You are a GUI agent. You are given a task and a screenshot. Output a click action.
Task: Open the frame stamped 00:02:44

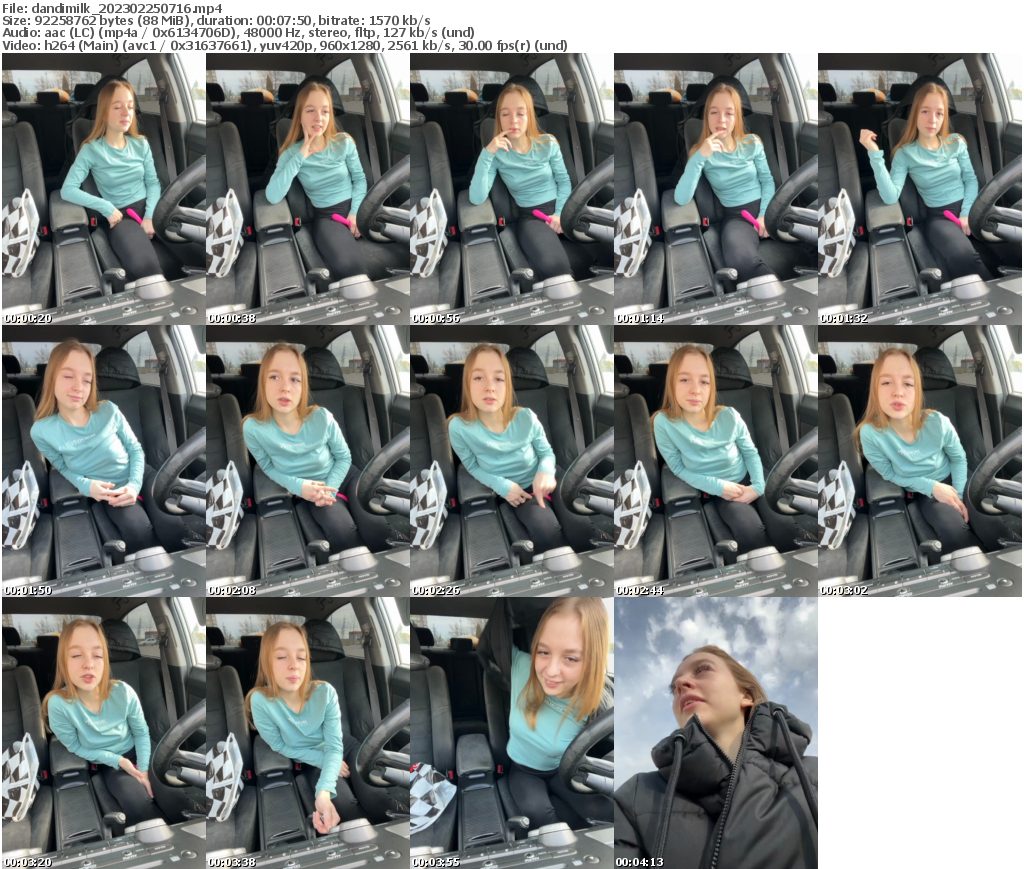point(715,460)
